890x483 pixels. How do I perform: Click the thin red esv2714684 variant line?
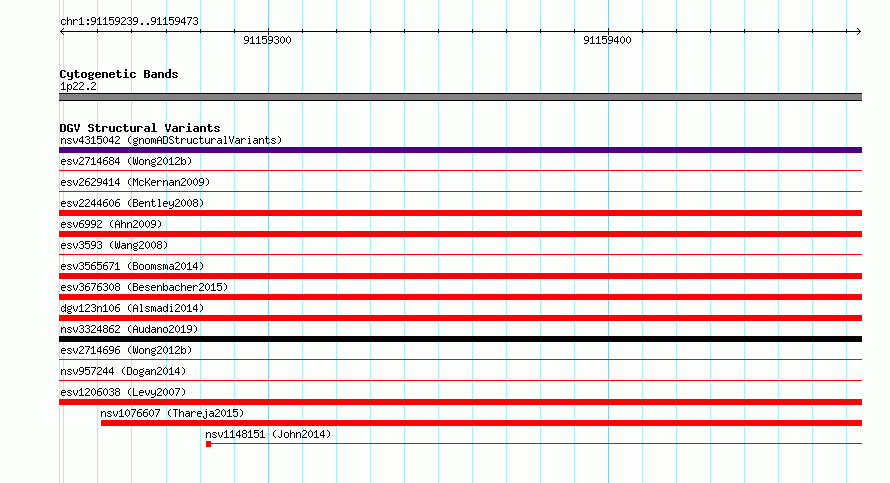pyautogui.click(x=460, y=170)
